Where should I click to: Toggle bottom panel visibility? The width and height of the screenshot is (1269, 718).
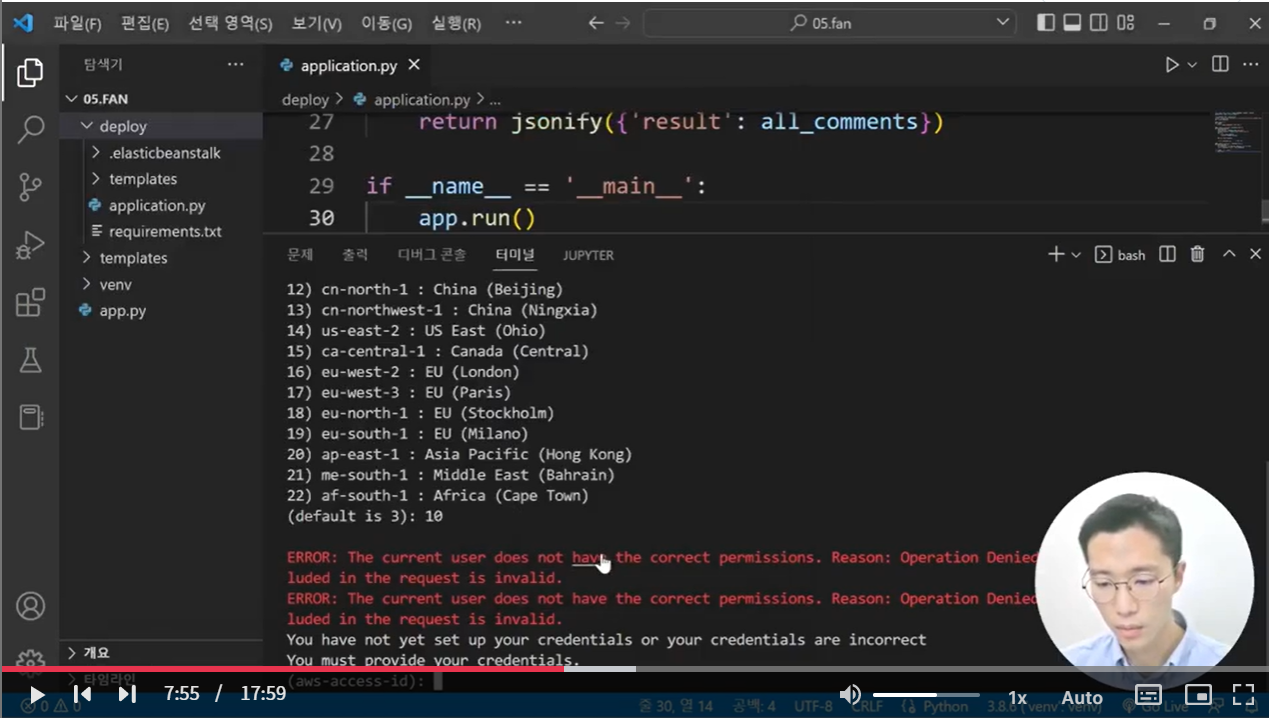(x=1073, y=23)
